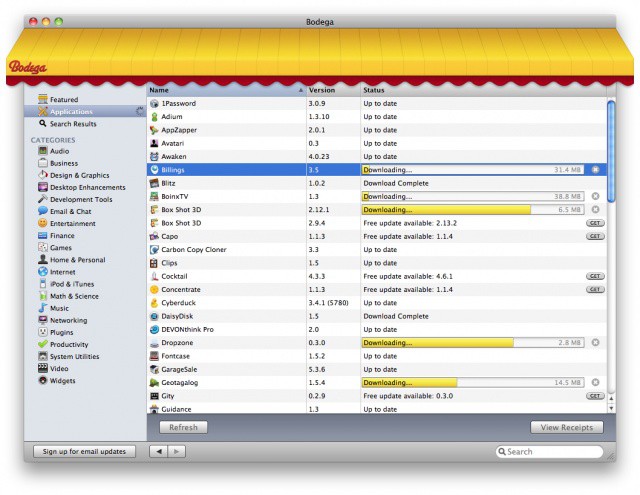Cancel the Dropzone download
This screenshot has height=495, width=640.
click(595, 342)
